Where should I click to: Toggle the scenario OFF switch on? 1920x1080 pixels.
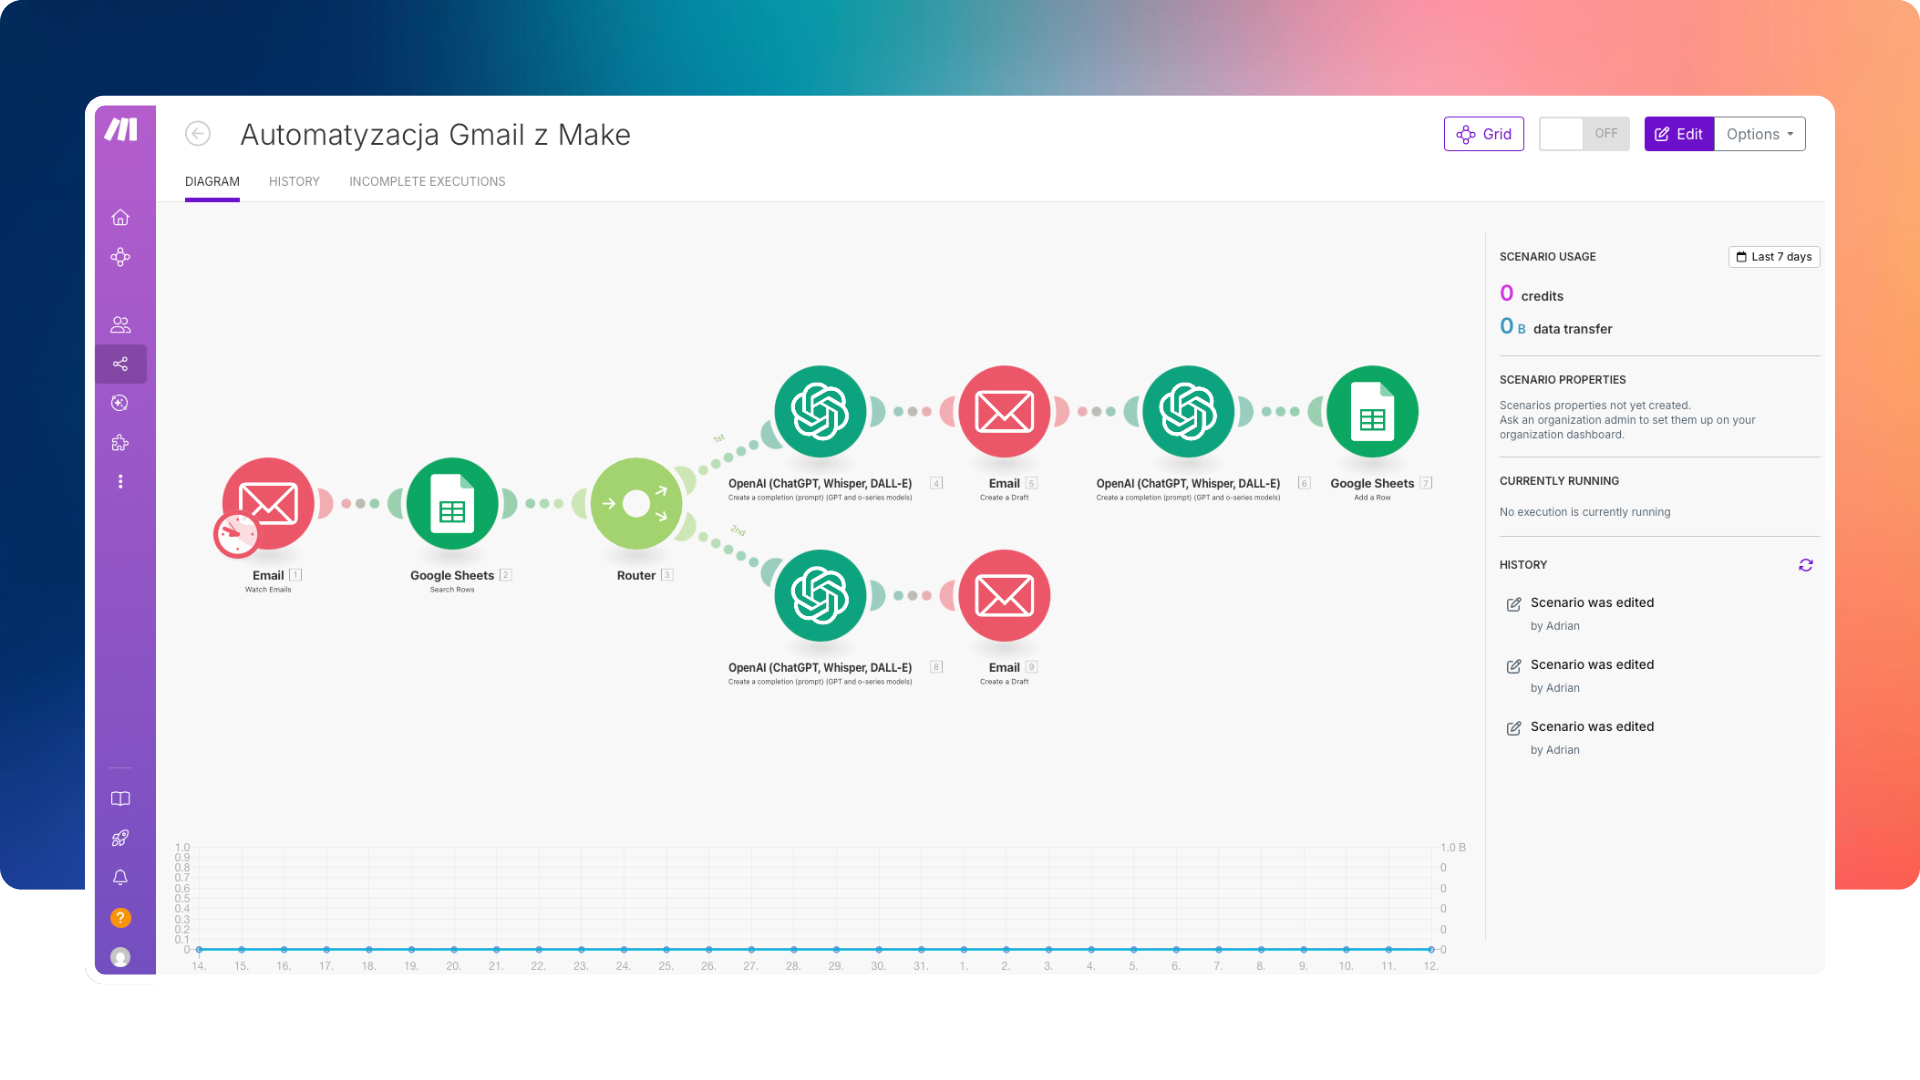click(x=1584, y=134)
